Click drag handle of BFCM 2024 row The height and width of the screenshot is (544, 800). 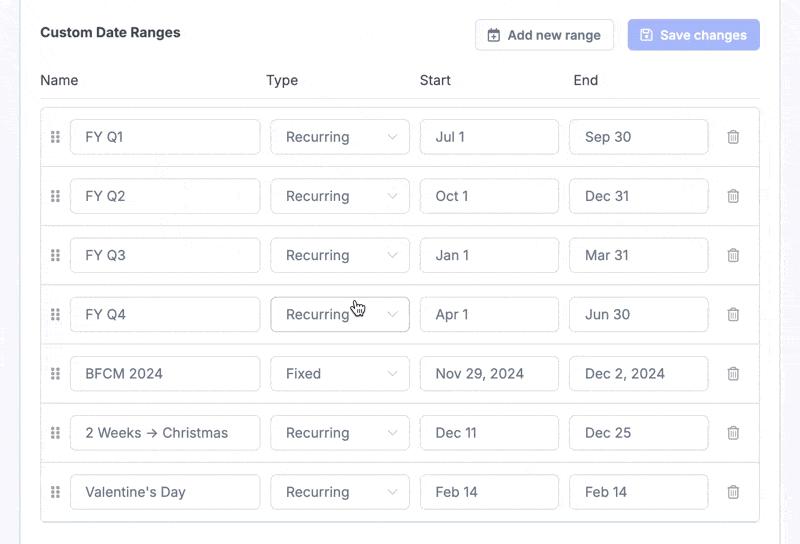(x=55, y=374)
